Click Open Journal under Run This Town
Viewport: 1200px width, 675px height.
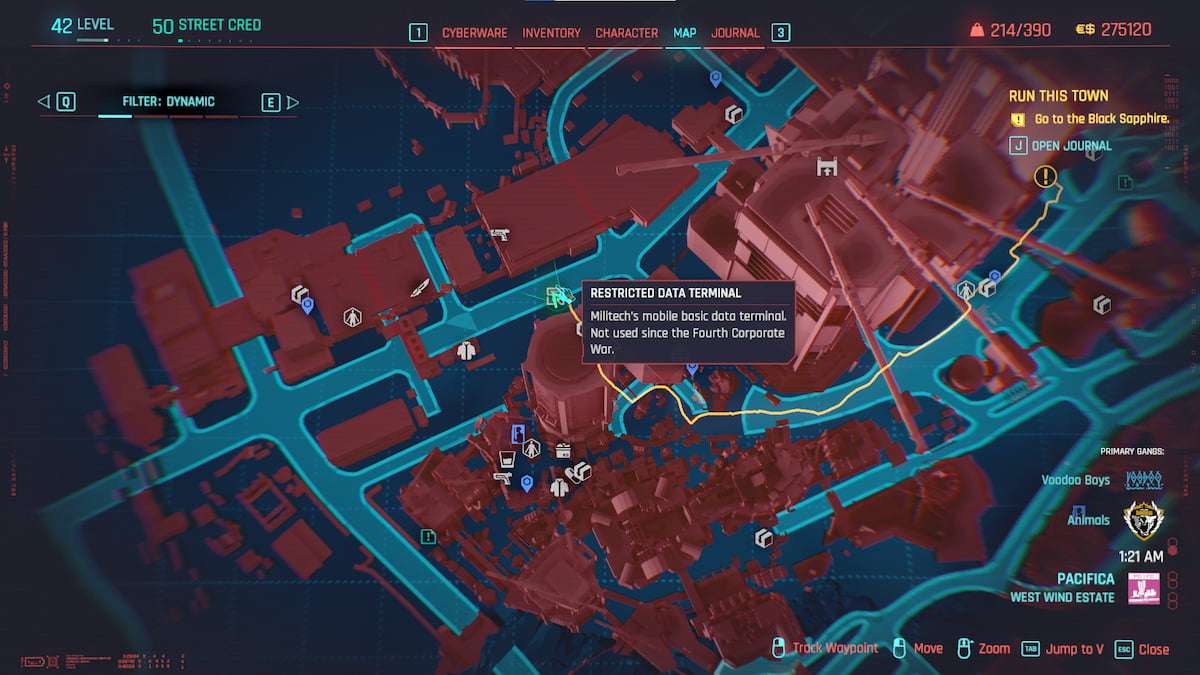1074,145
